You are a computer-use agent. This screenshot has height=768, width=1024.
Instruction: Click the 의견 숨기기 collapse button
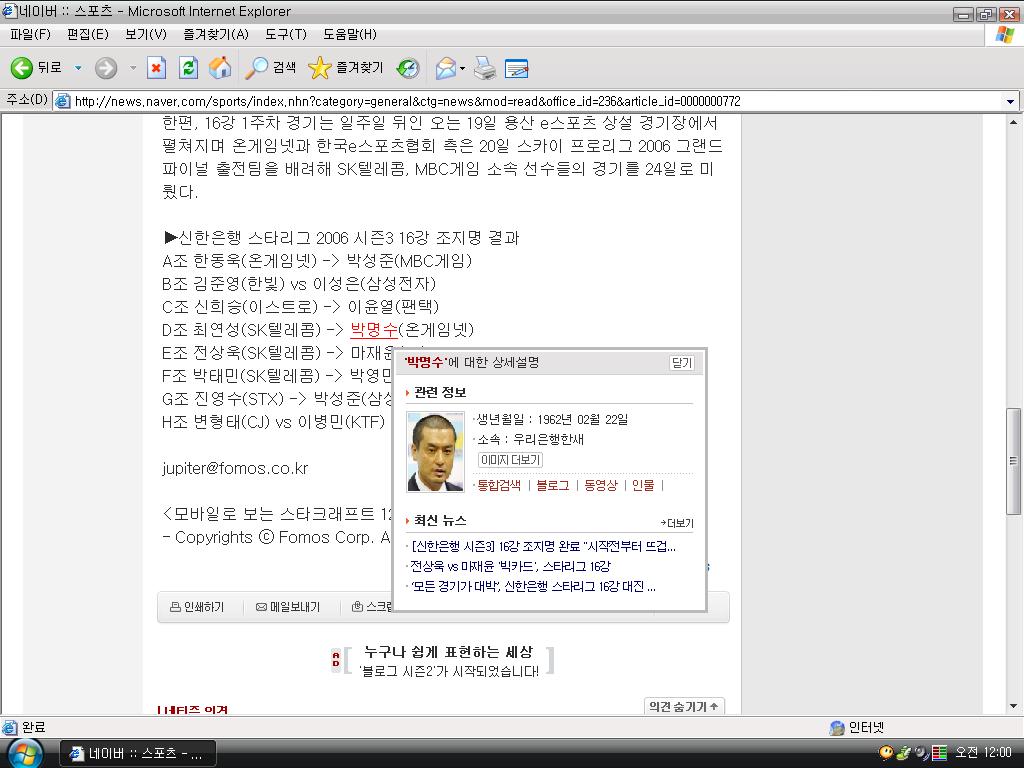pos(684,706)
